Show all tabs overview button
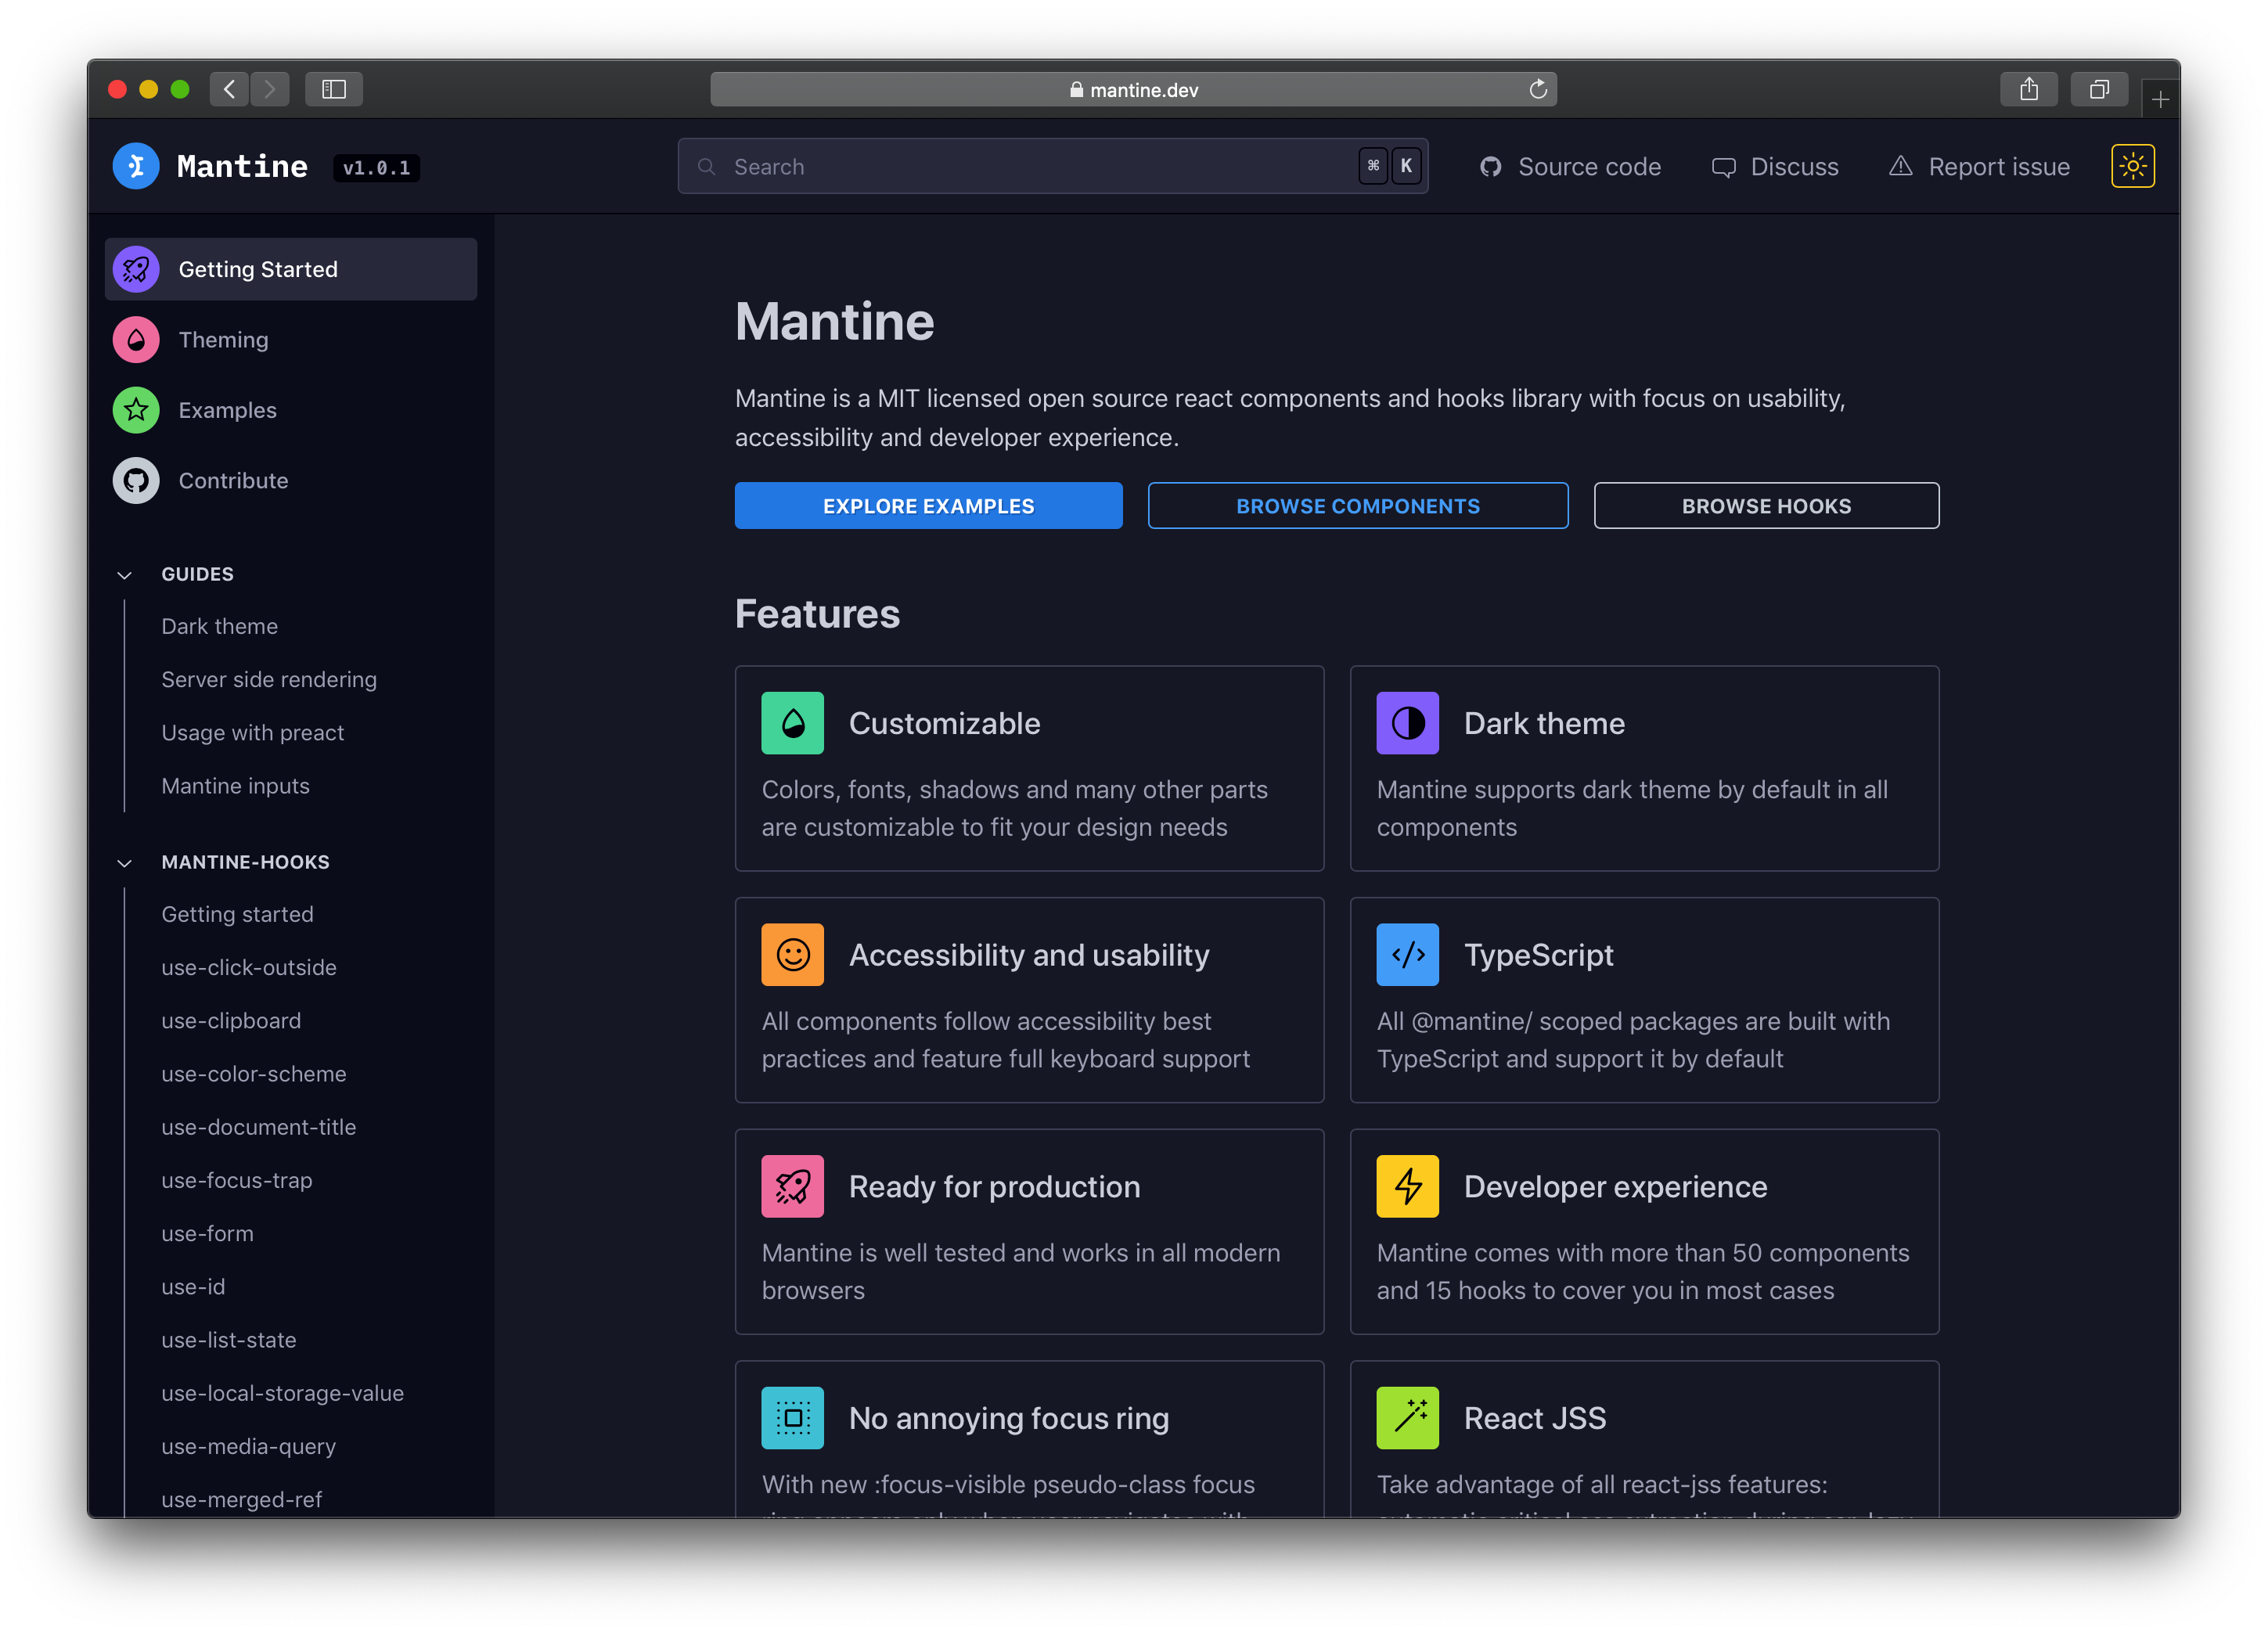Screen dimensions: 2268x1634 pos(2099,89)
